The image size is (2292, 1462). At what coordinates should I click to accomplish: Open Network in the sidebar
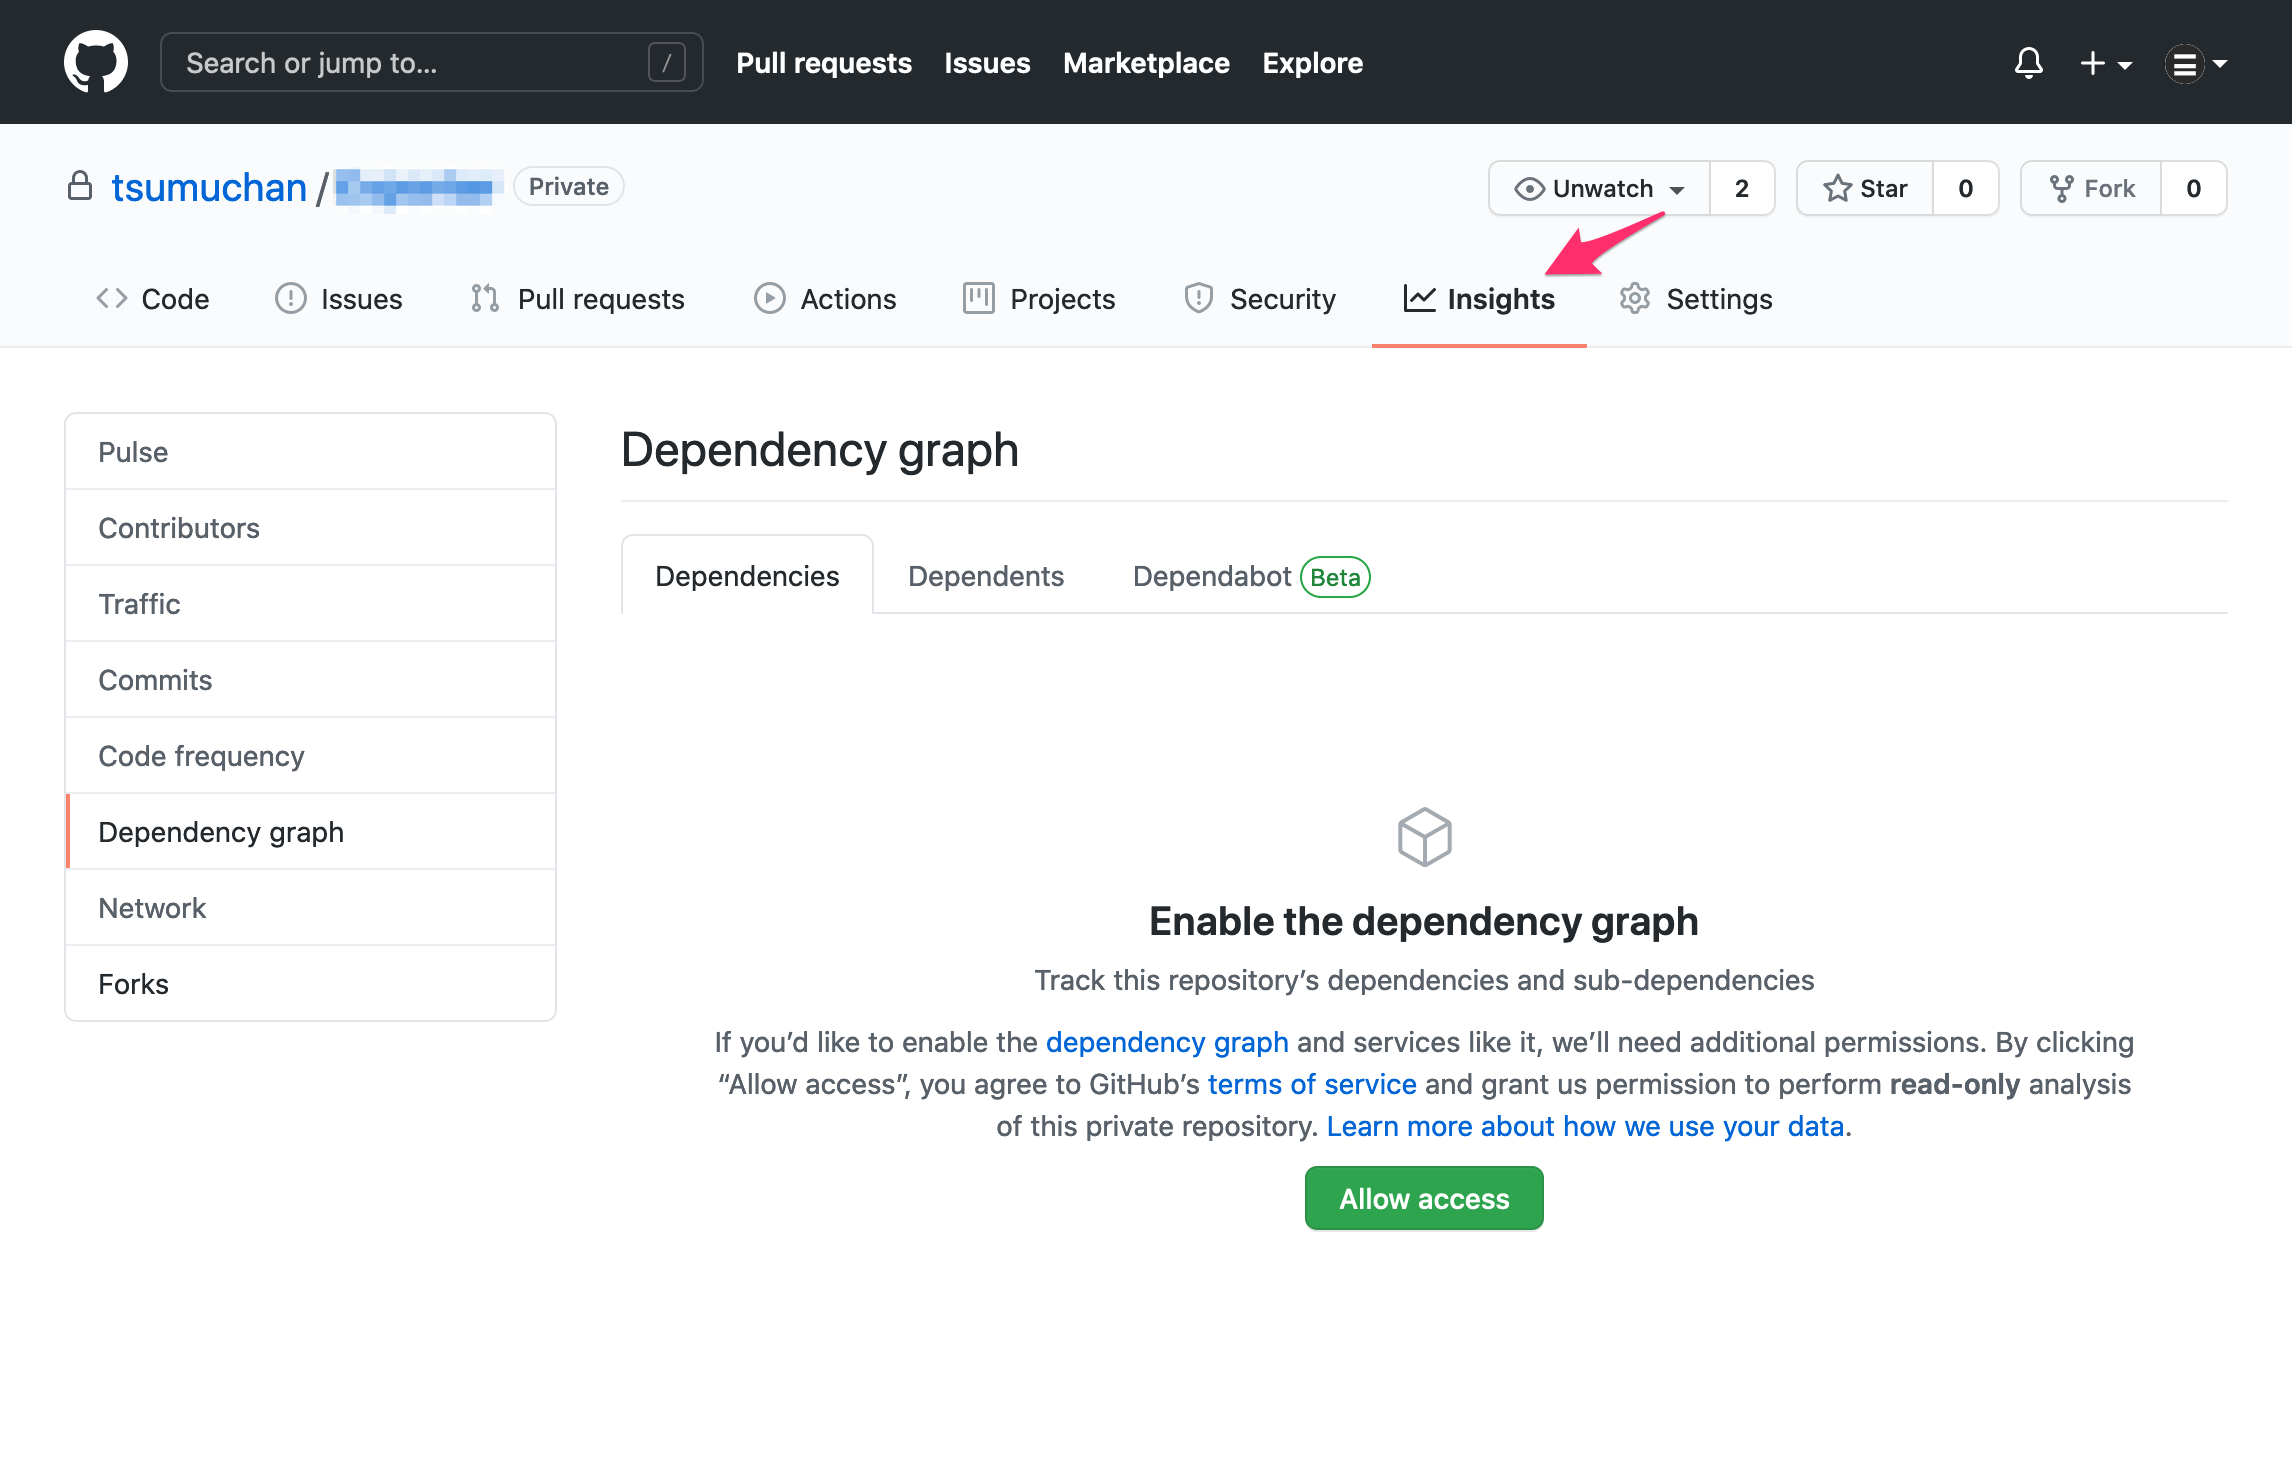[310, 908]
